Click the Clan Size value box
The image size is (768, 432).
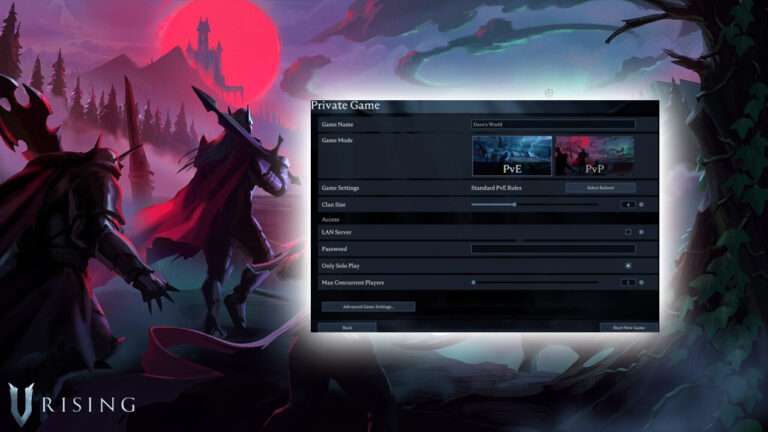tap(628, 204)
